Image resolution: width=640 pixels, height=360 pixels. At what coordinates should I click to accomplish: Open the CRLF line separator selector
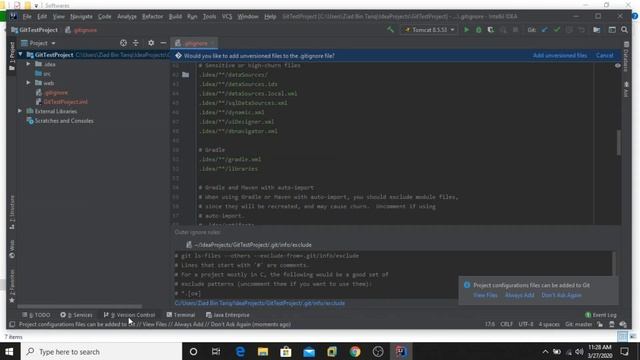(507, 324)
